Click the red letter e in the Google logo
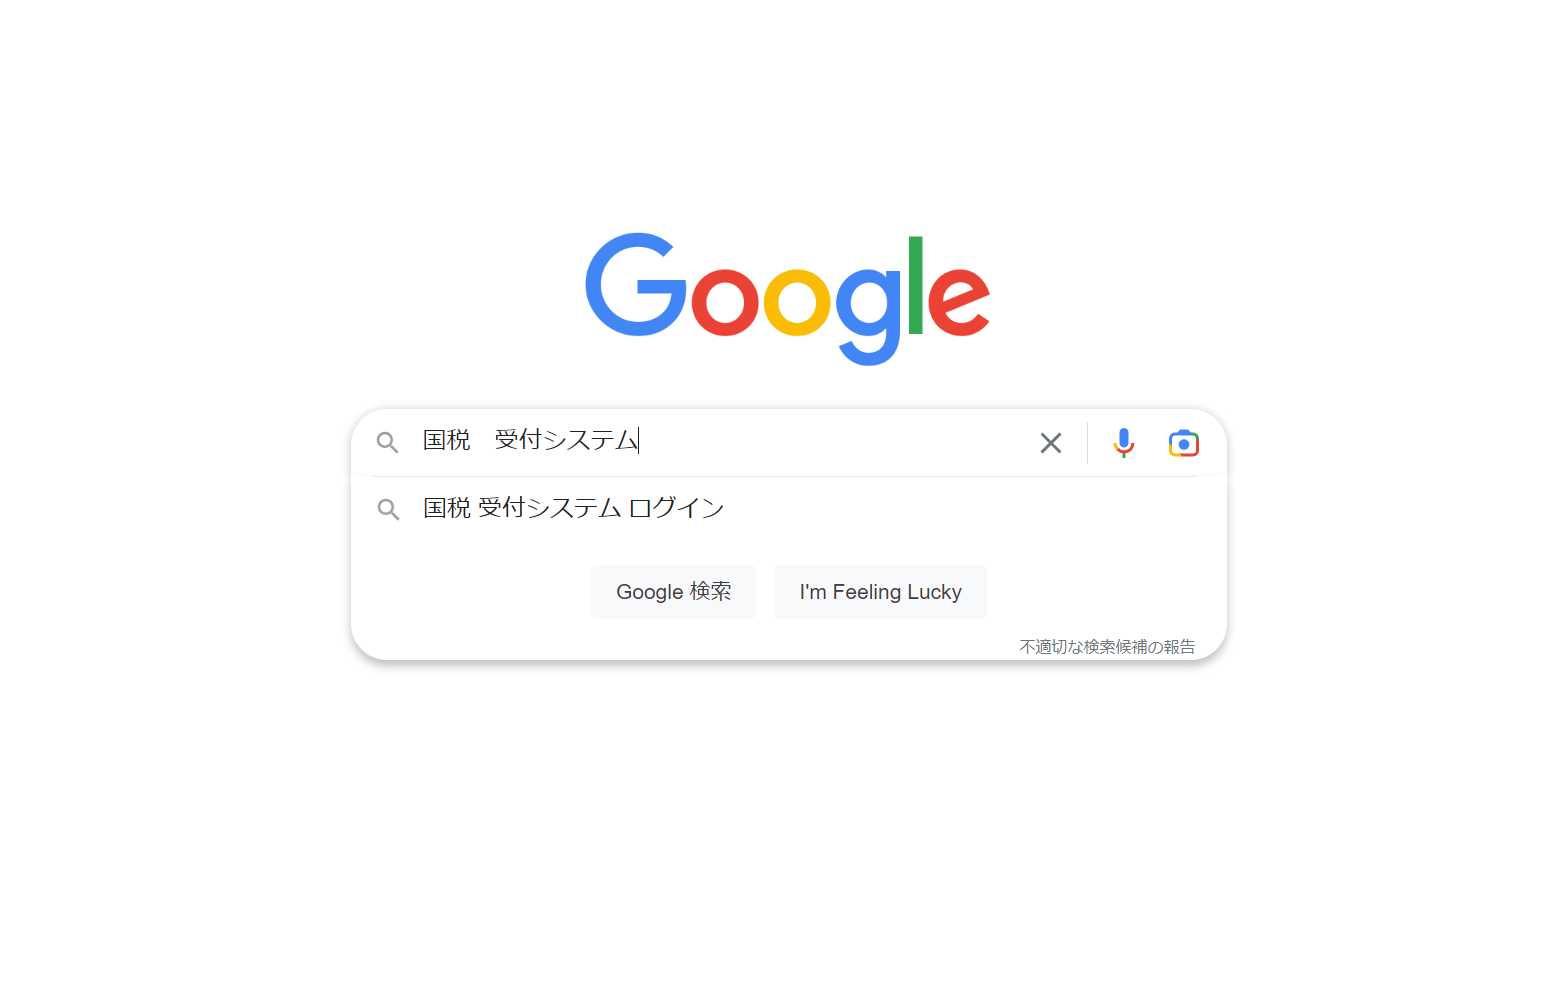The width and height of the screenshot is (1546, 981). [959, 302]
